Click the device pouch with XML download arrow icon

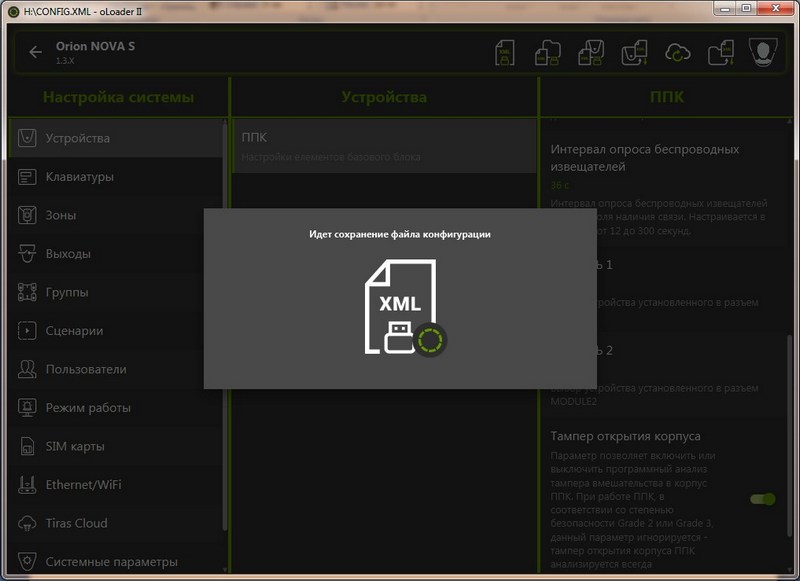[x=634, y=53]
